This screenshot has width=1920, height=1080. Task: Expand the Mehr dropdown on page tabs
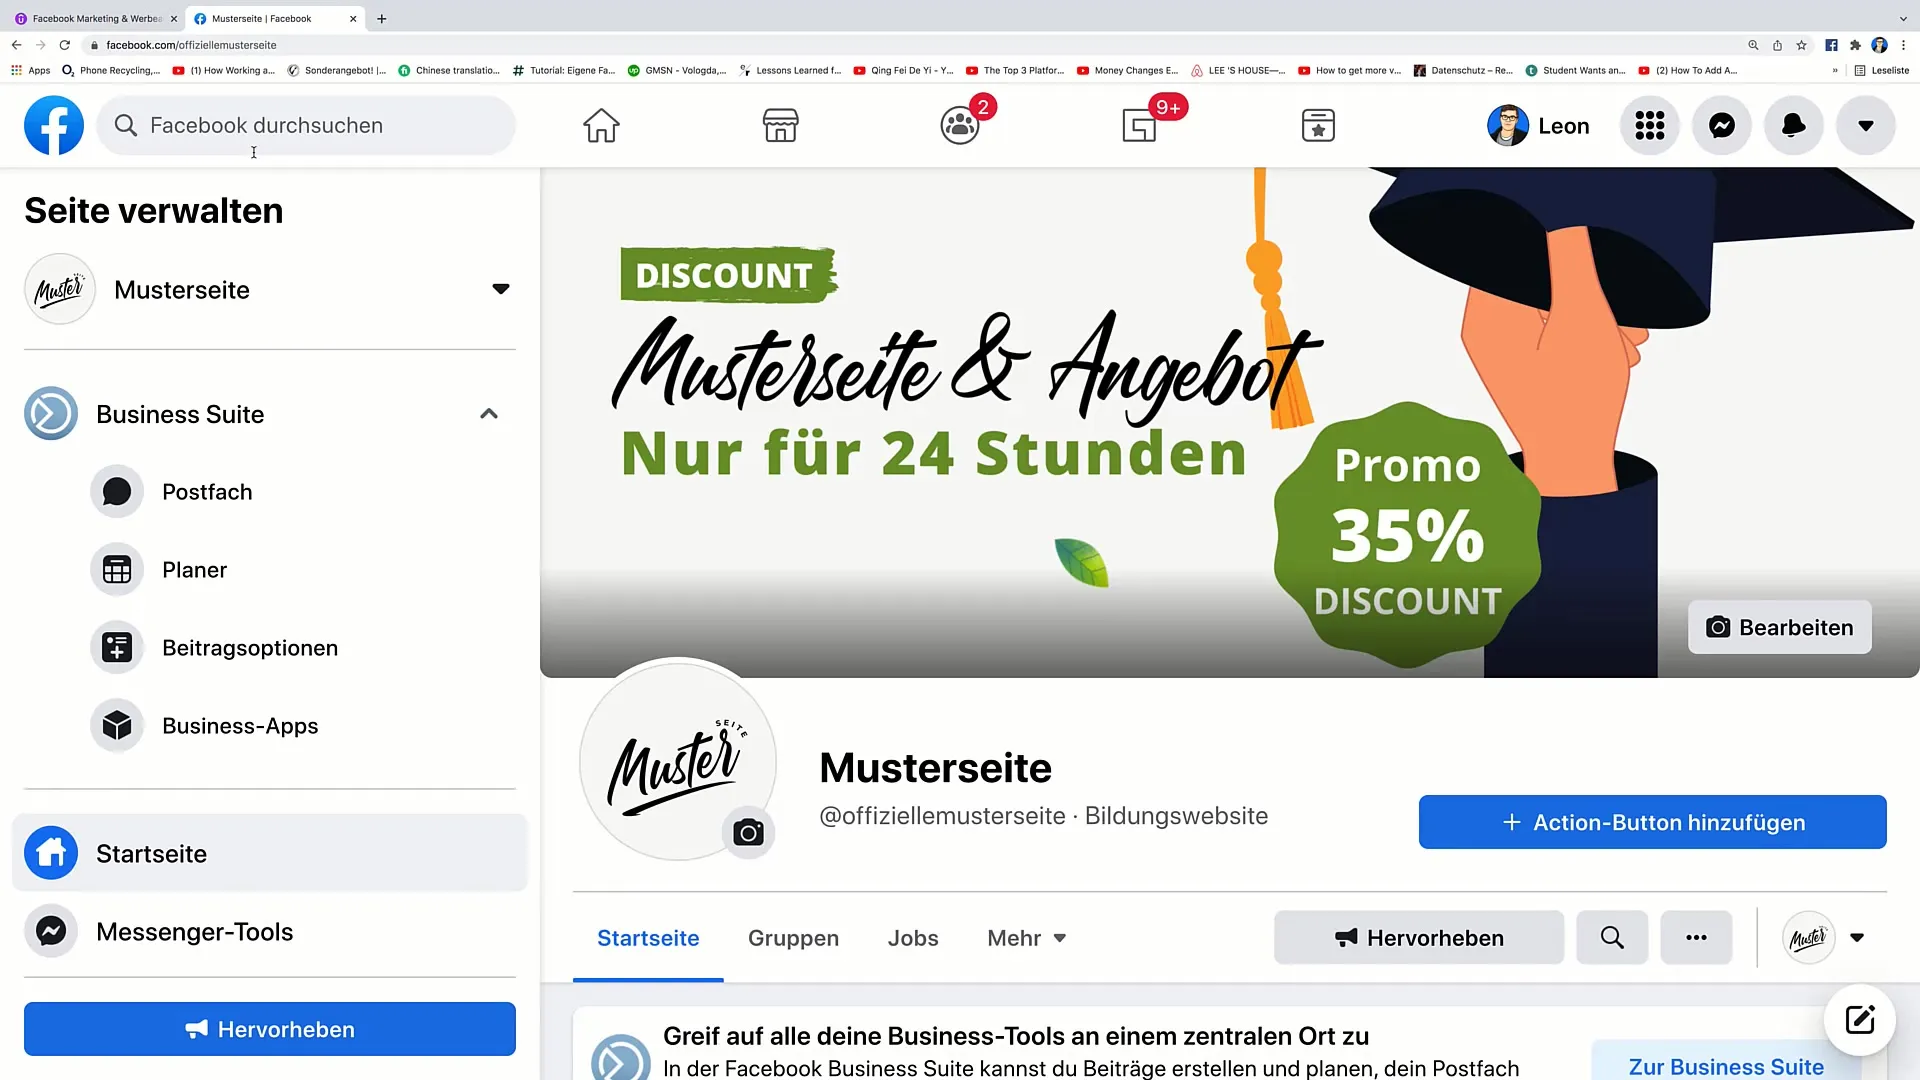1027,938
